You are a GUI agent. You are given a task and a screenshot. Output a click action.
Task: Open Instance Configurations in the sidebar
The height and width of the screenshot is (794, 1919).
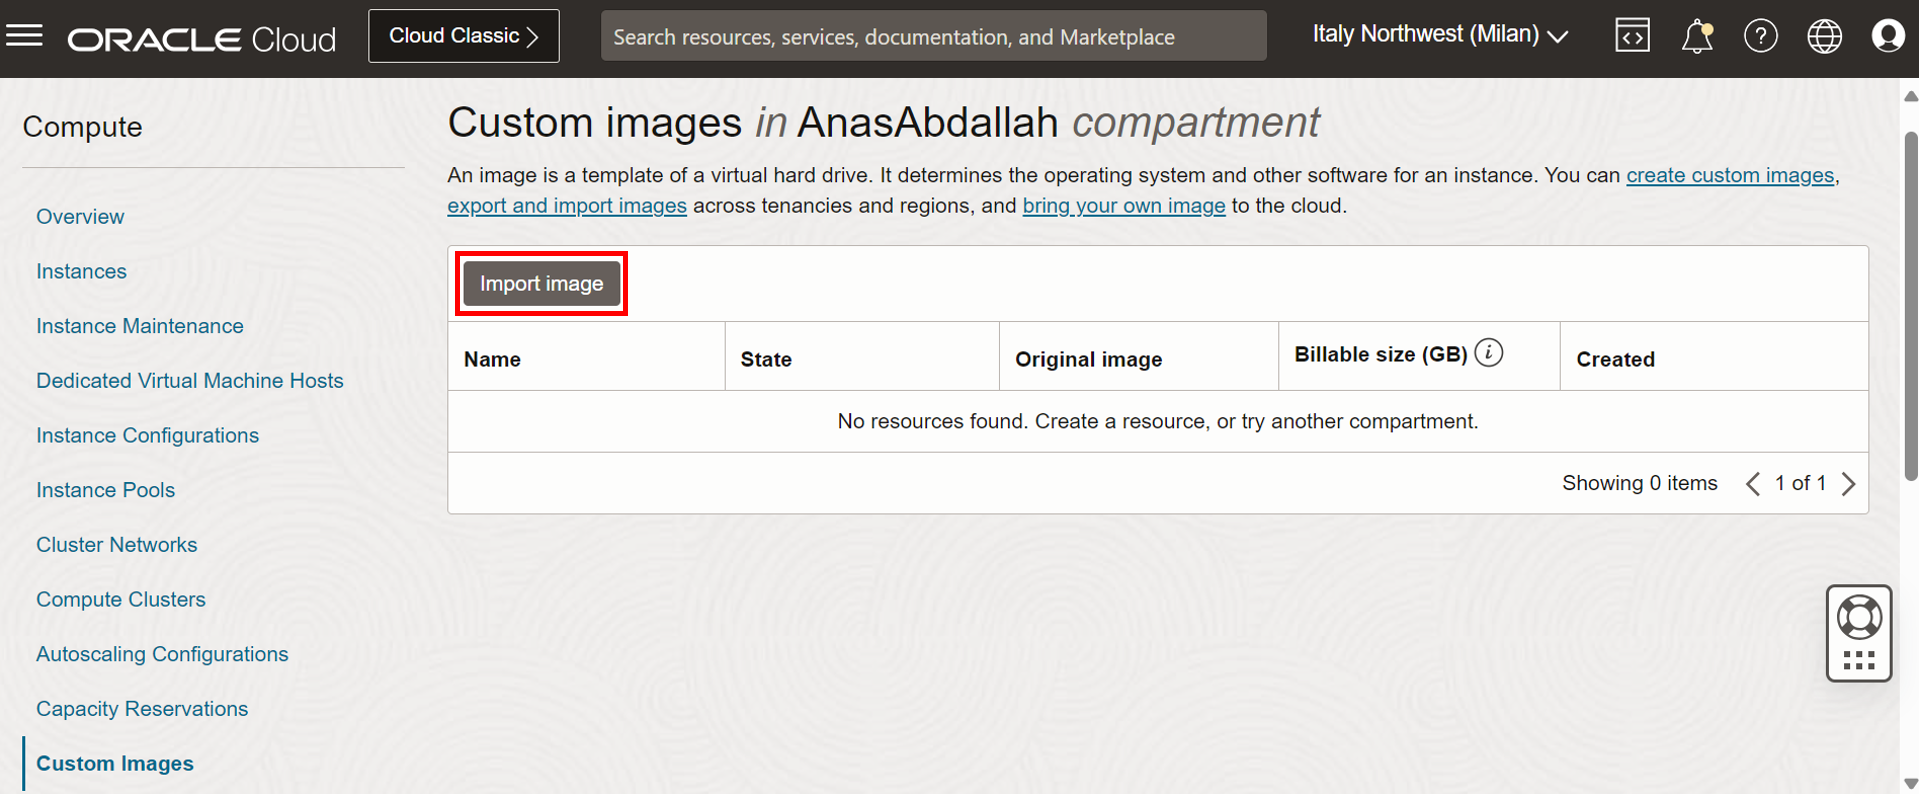tap(148, 436)
